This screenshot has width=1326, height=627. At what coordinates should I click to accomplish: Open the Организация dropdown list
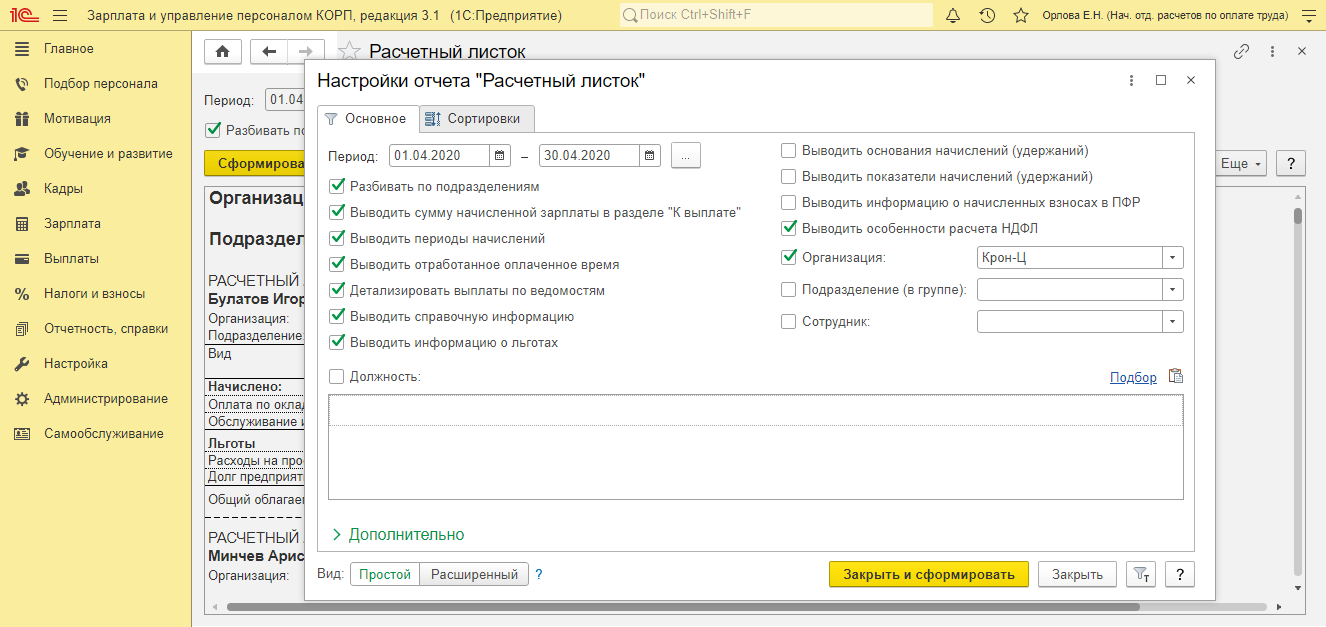[x=1172, y=258]
